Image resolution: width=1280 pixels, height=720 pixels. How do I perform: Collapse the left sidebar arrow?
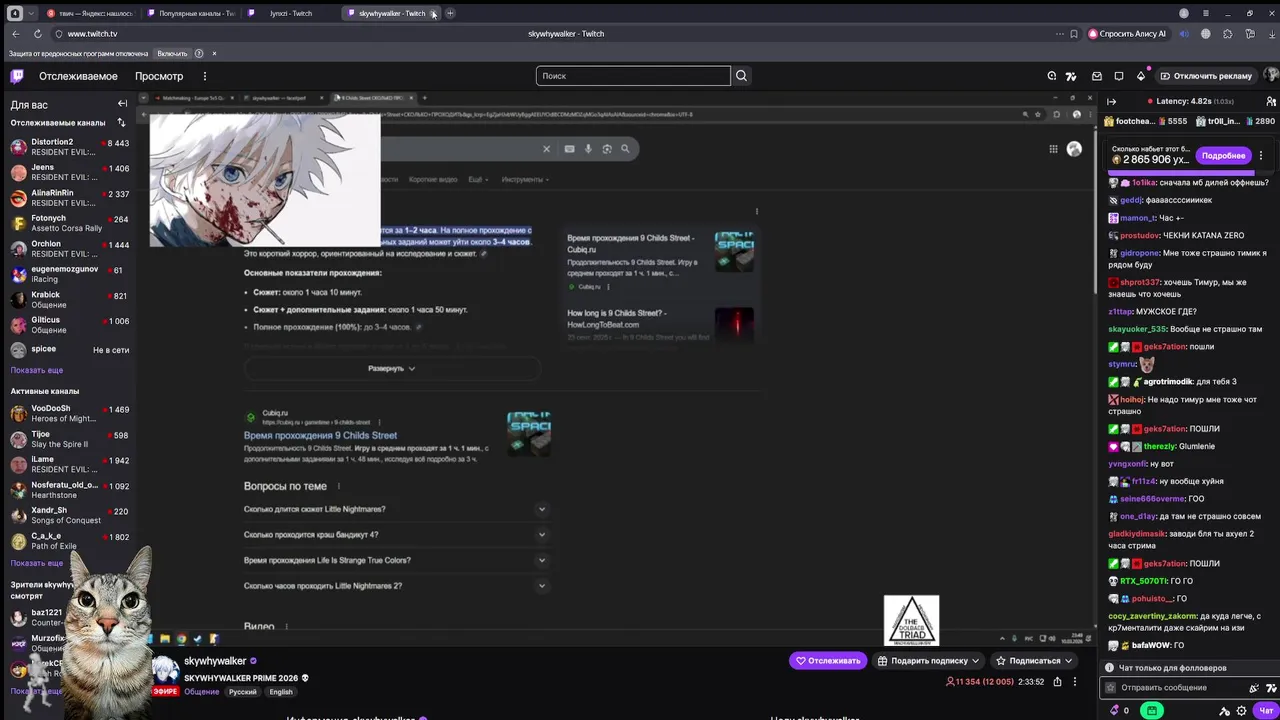[x=122, y=104]
